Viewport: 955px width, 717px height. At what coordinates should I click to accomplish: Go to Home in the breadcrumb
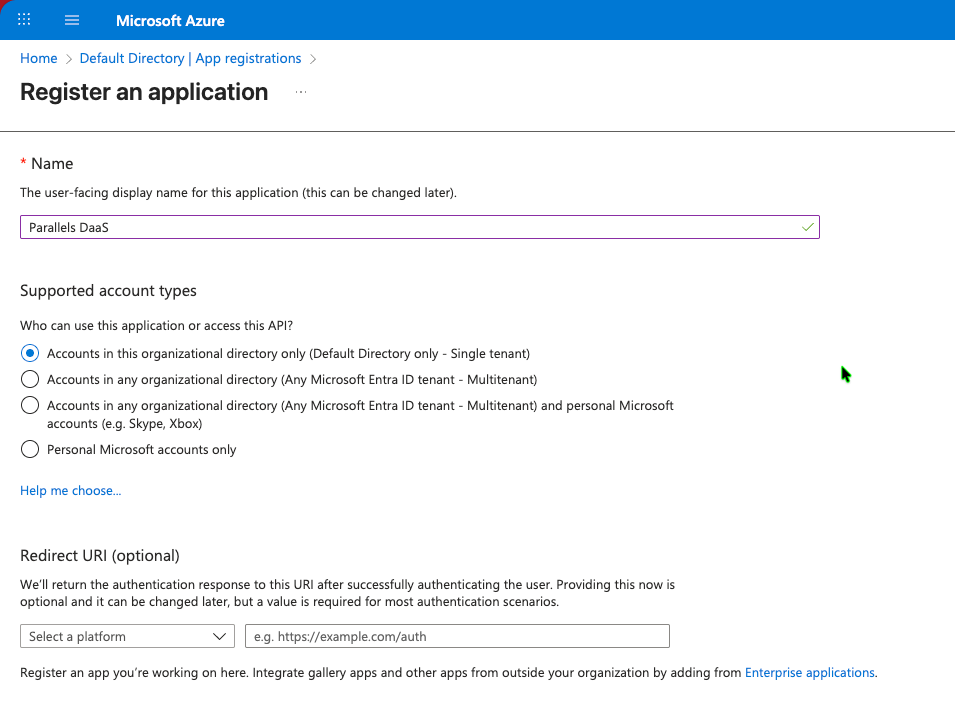click(38, 59)
